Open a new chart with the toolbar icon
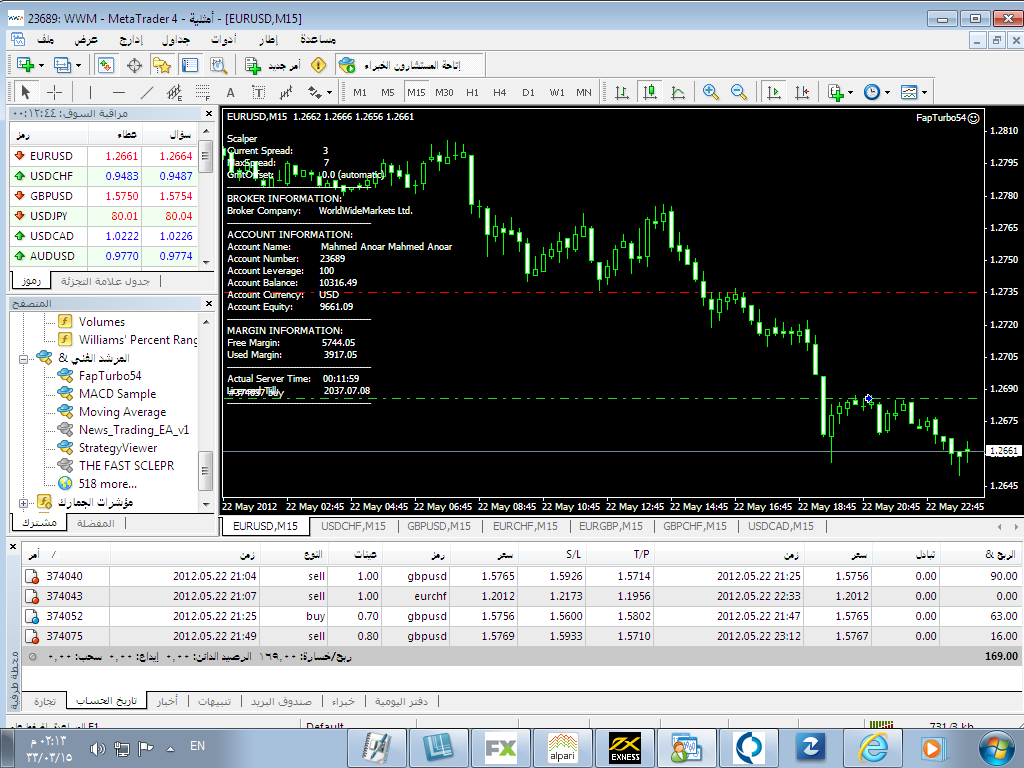Image resolution: width=1024 pixels, height=768 pixels. pos(25,65)
